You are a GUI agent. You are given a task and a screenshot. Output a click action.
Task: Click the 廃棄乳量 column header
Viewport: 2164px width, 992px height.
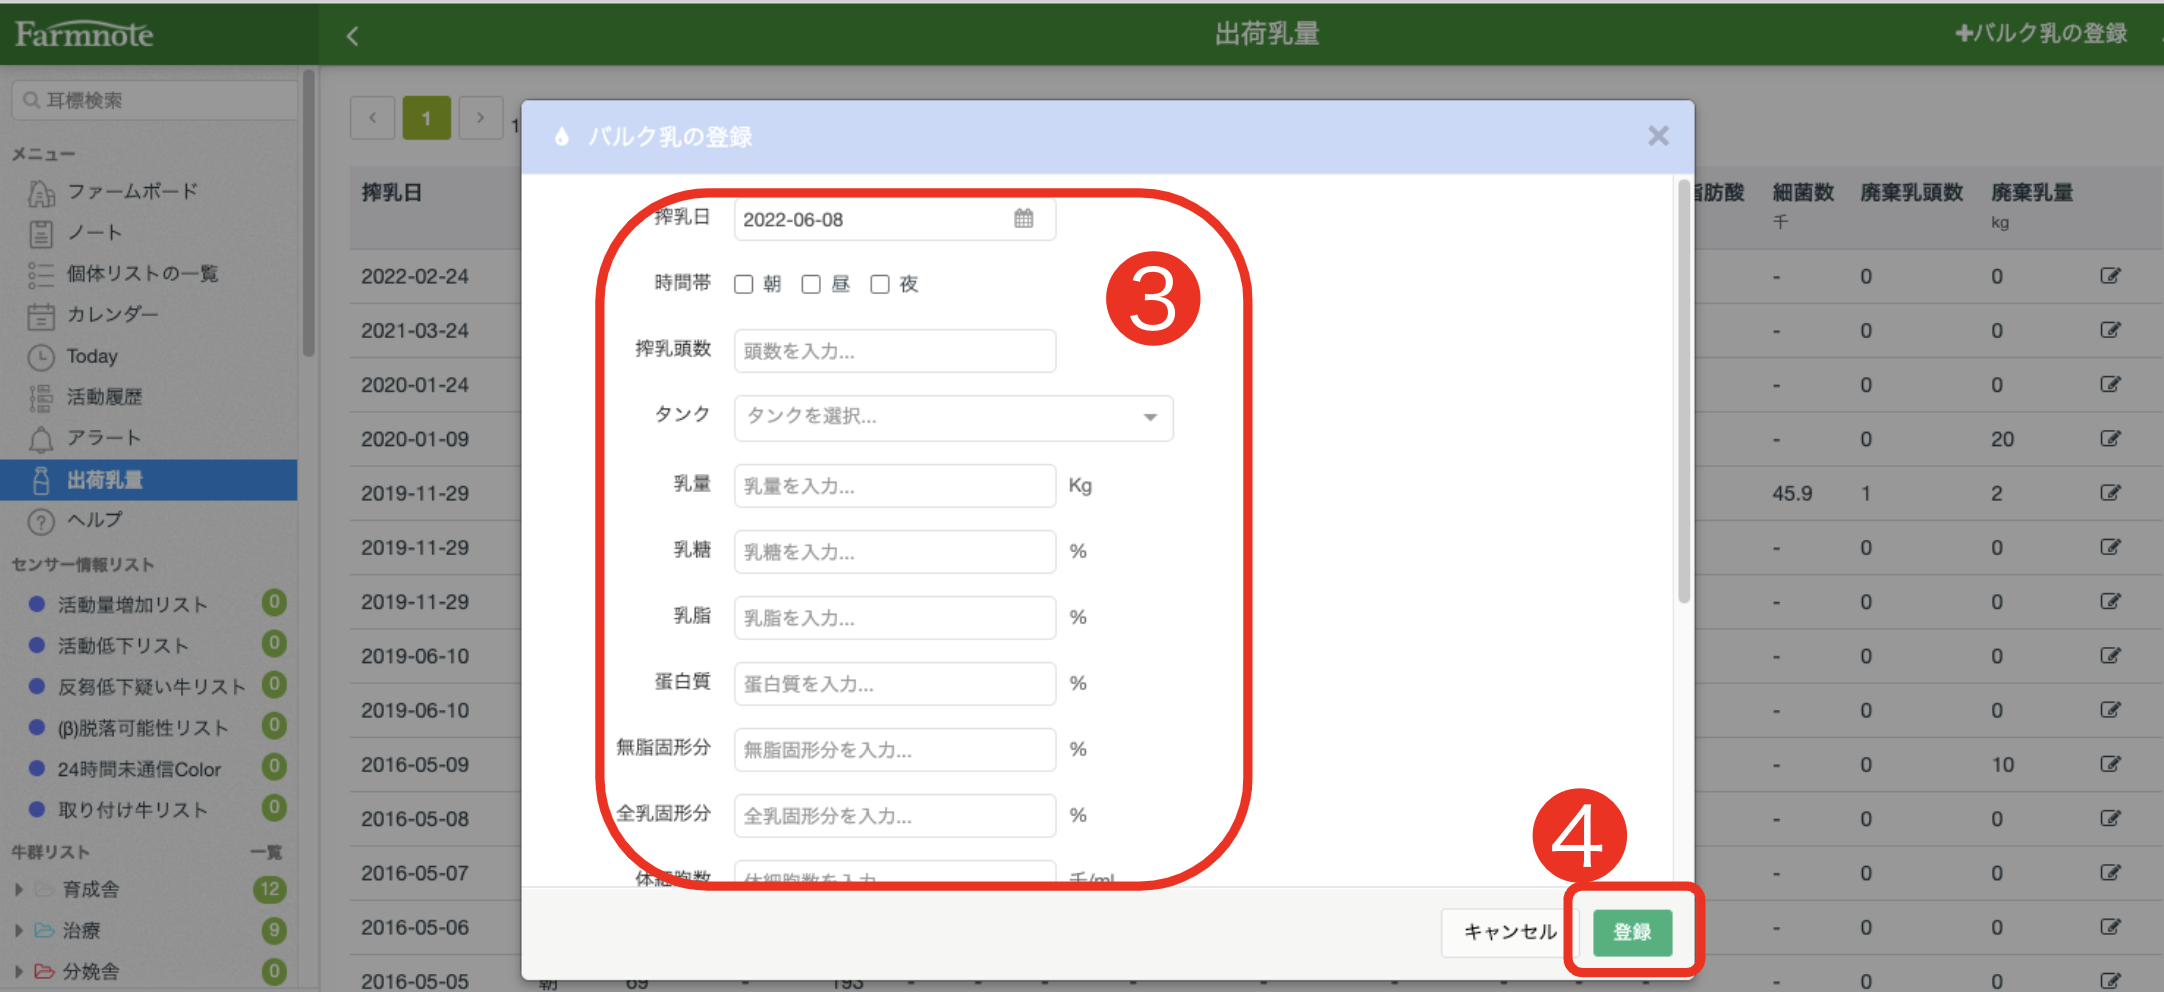pyautogui.click(x=2031, y=192)
